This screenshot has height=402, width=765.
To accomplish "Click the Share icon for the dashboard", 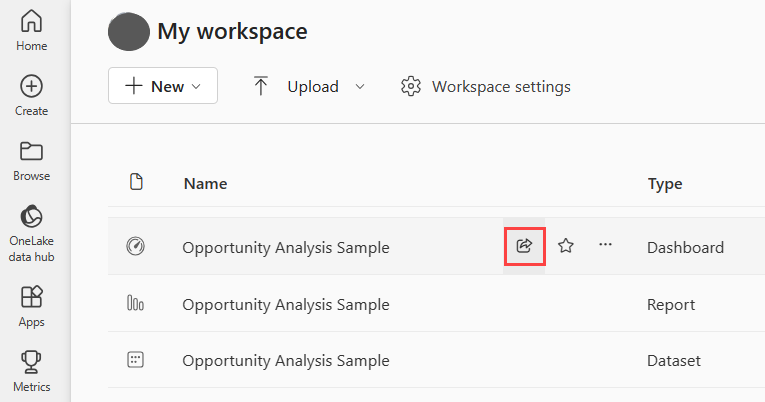I will tap(524, 245).
